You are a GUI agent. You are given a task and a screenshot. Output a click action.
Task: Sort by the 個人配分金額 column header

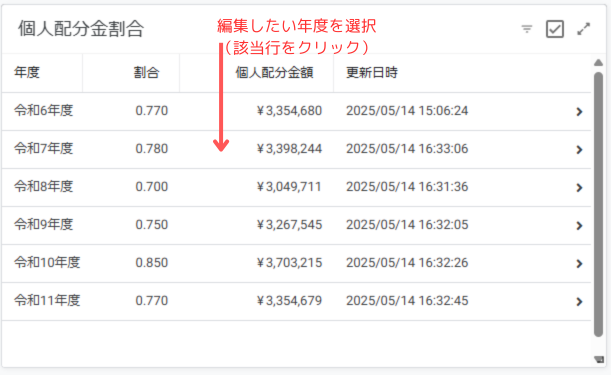(274, 73)
